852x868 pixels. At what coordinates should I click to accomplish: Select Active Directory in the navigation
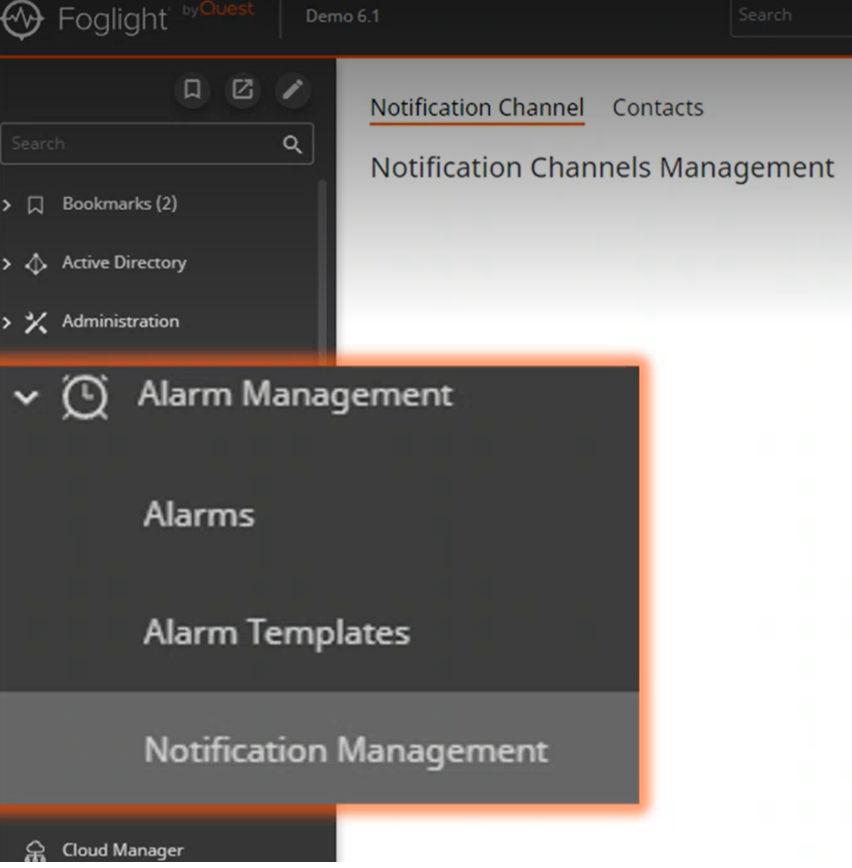tap(124, 262)
